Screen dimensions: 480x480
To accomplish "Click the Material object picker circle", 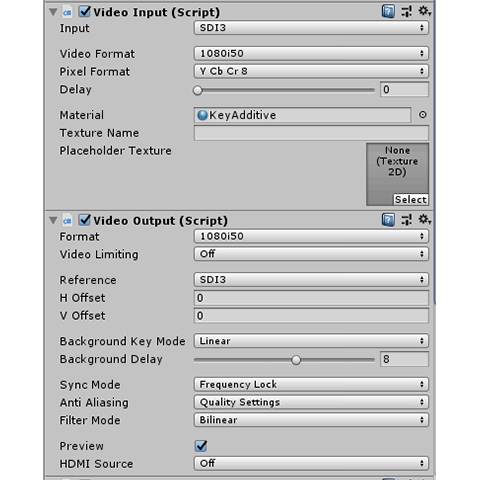I will [x=423, y=115].
